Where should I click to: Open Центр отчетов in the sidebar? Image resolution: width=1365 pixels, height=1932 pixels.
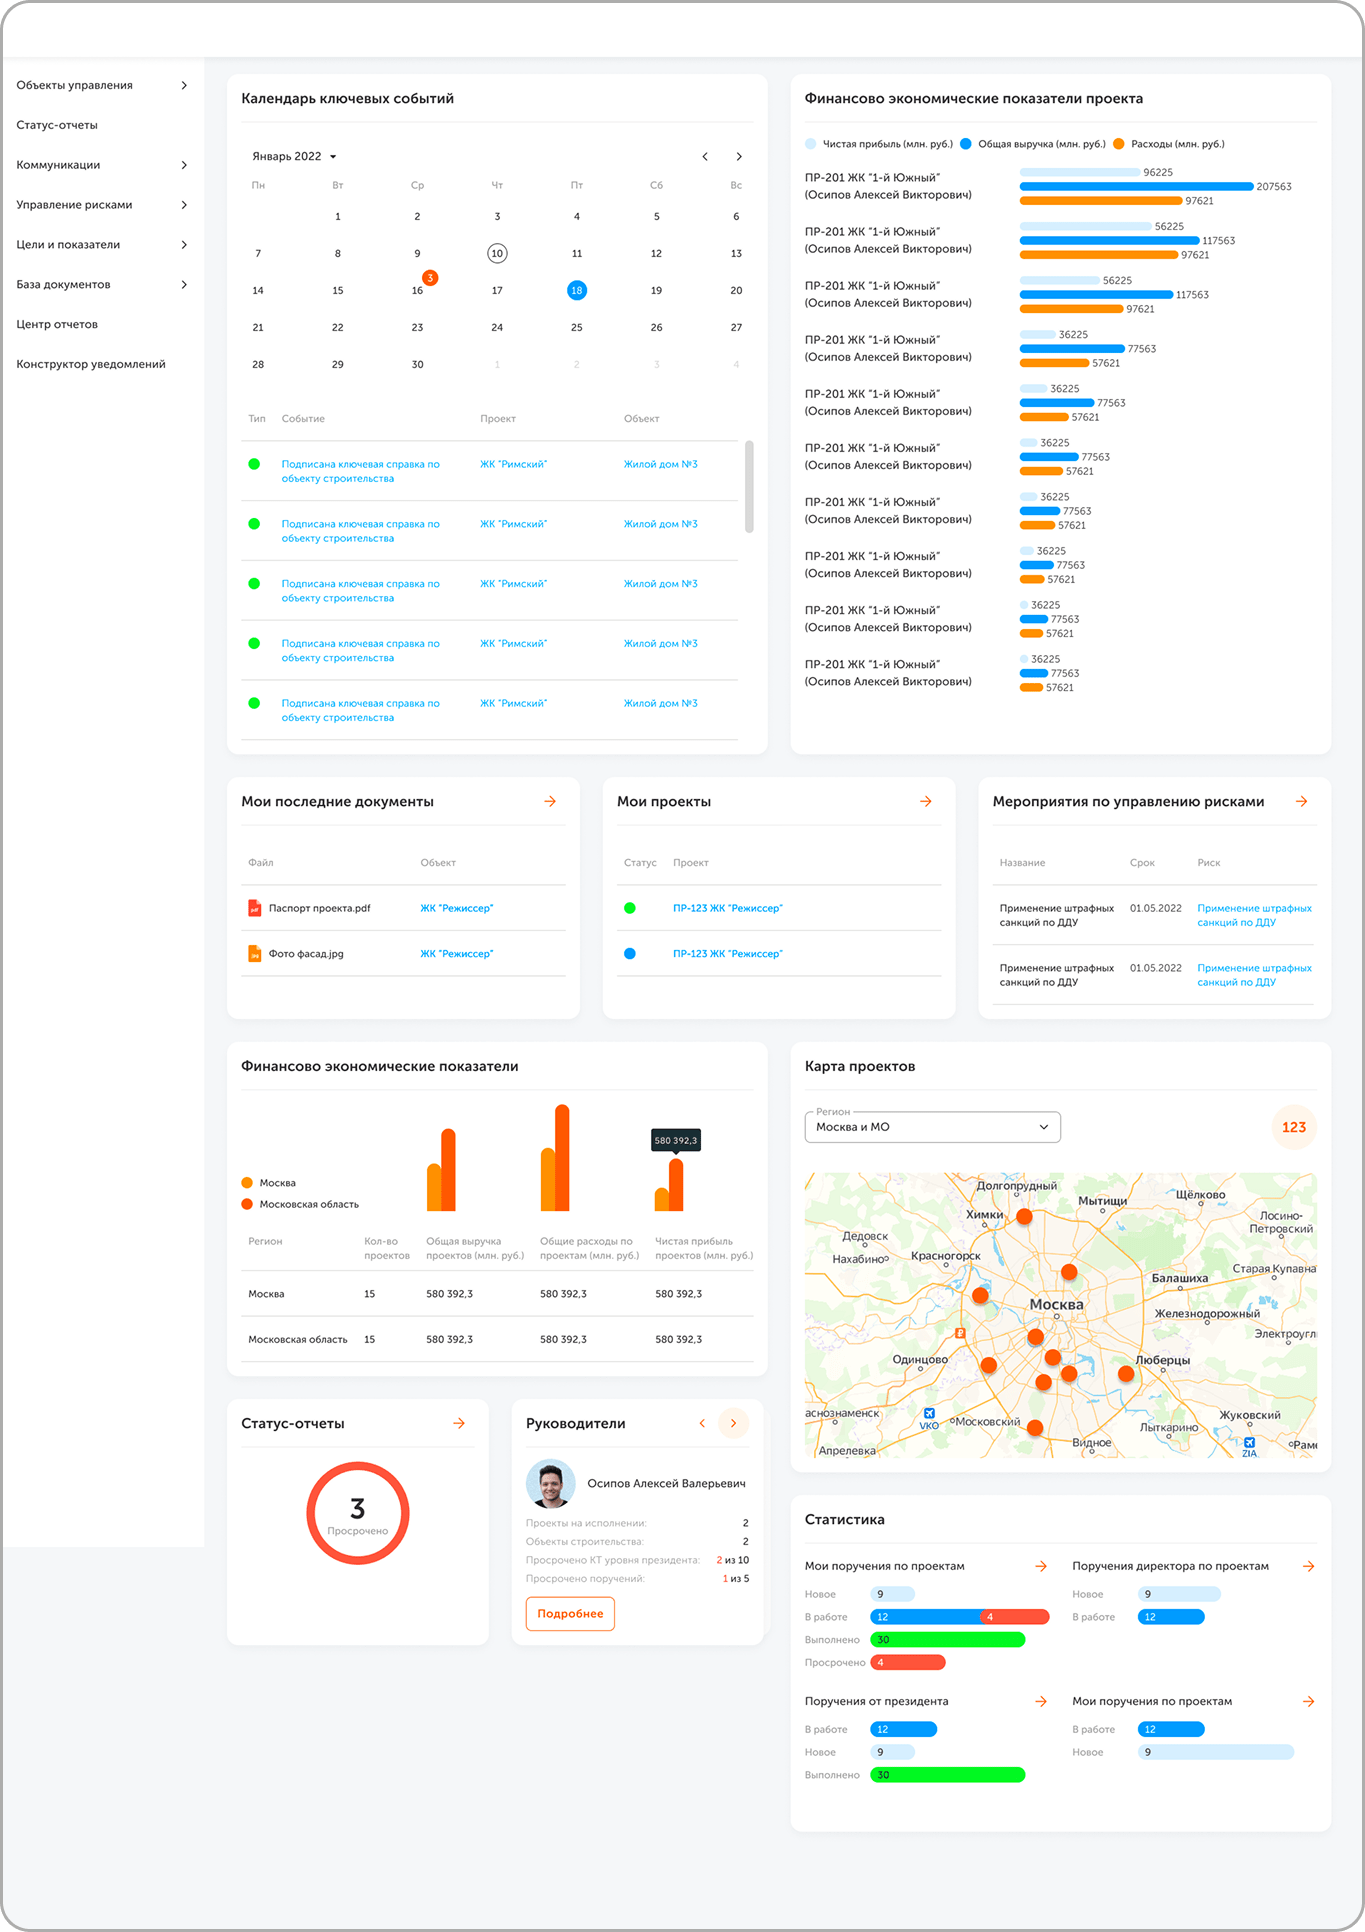pyautogui.click(x=57, y=325)
